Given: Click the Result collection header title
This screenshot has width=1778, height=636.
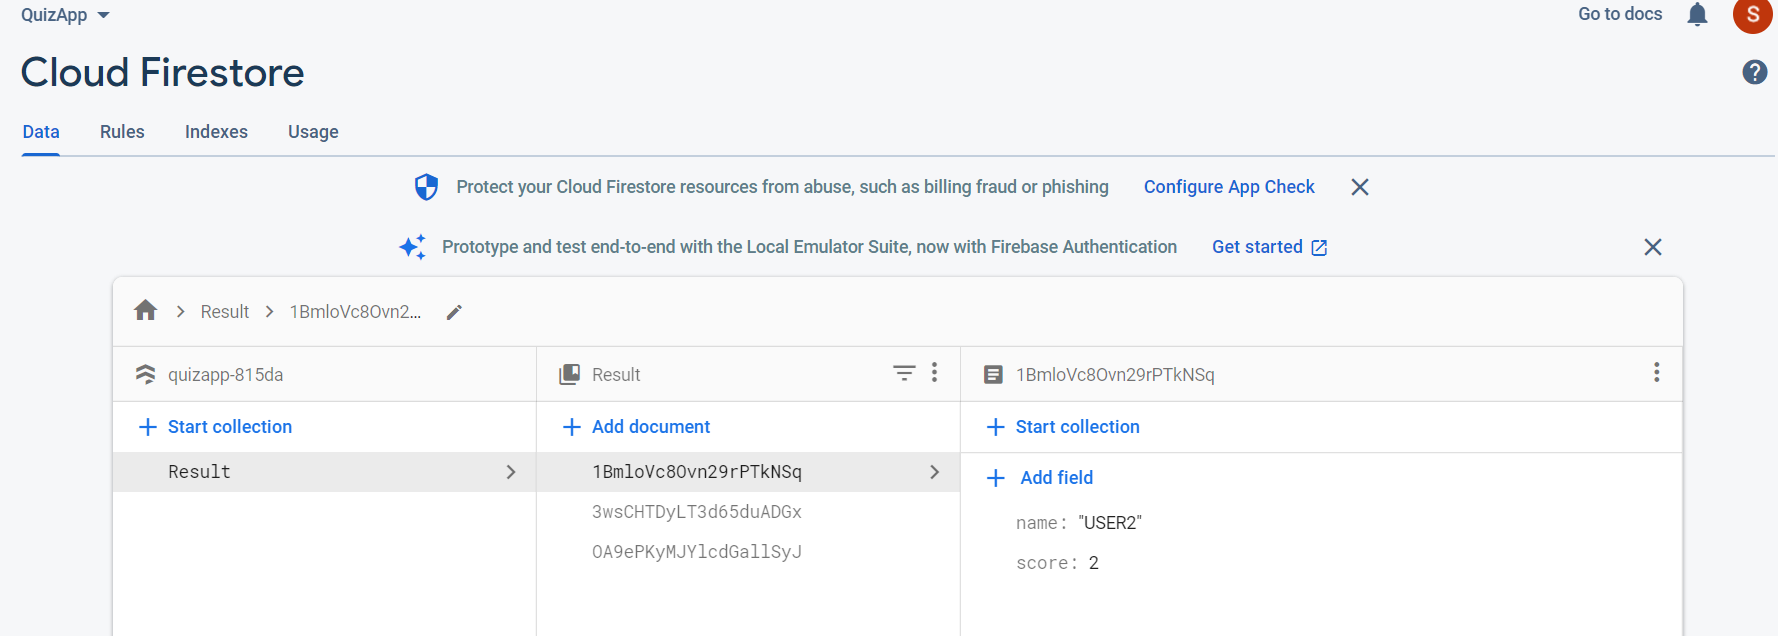Looking at the screenshot, I should click(616, 375).
